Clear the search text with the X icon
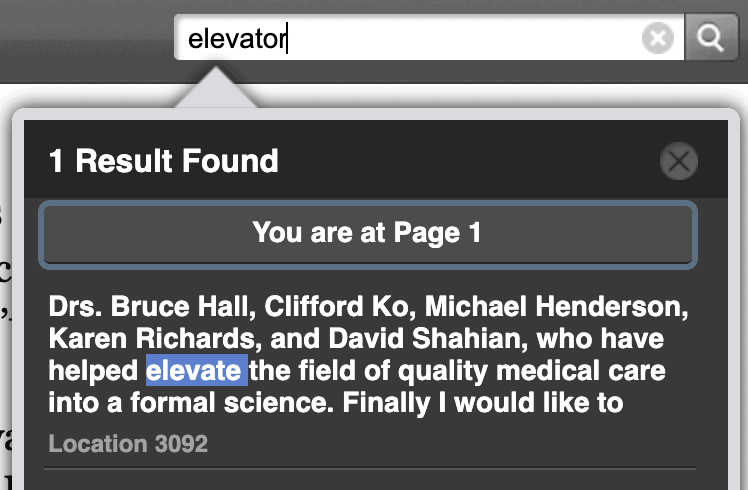748x490 pixels. click(657, 39)
